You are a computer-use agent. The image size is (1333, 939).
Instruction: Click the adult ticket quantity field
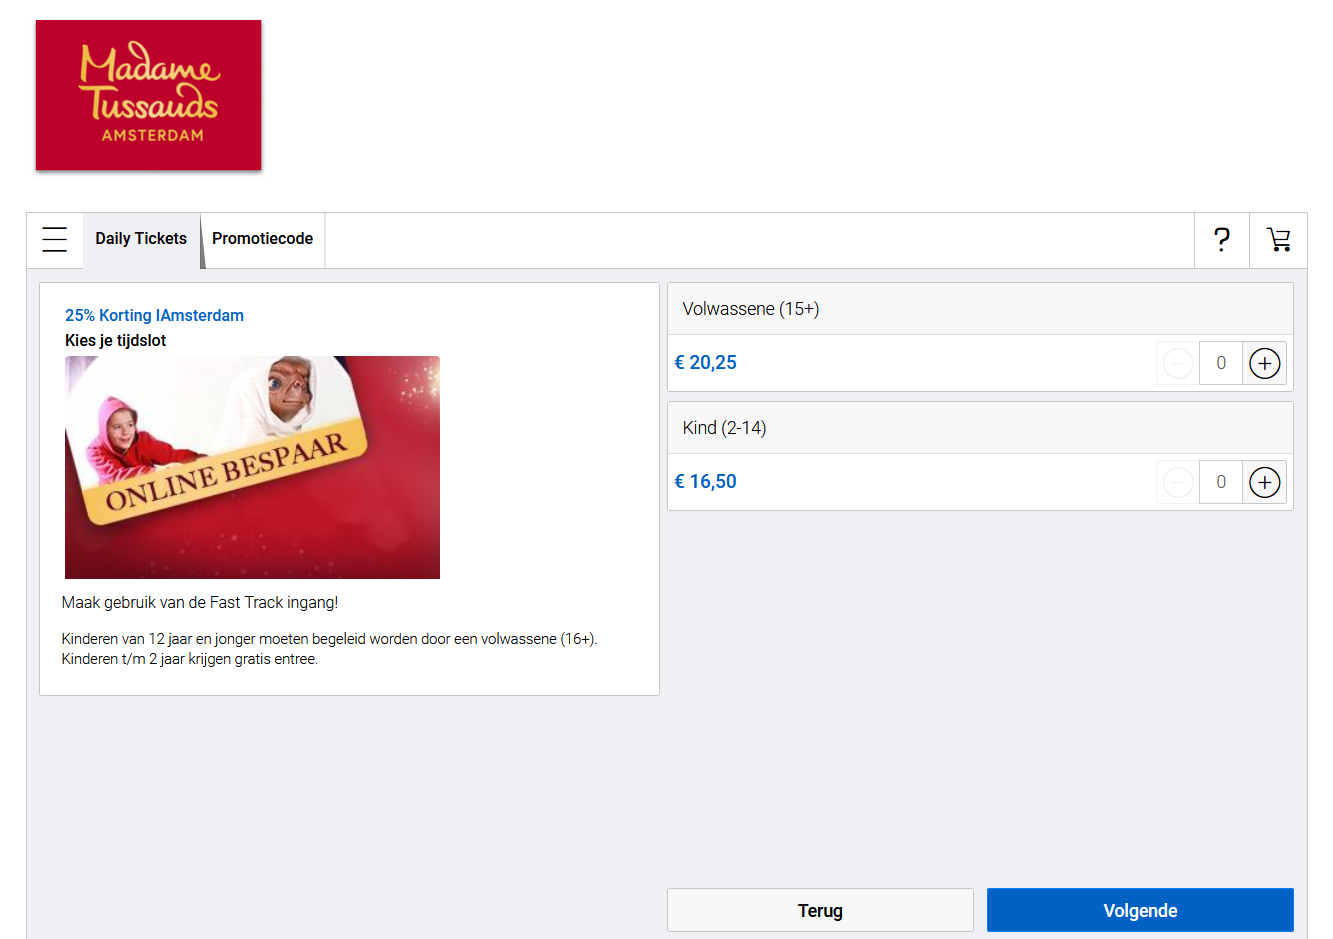tap(1220, 363)
